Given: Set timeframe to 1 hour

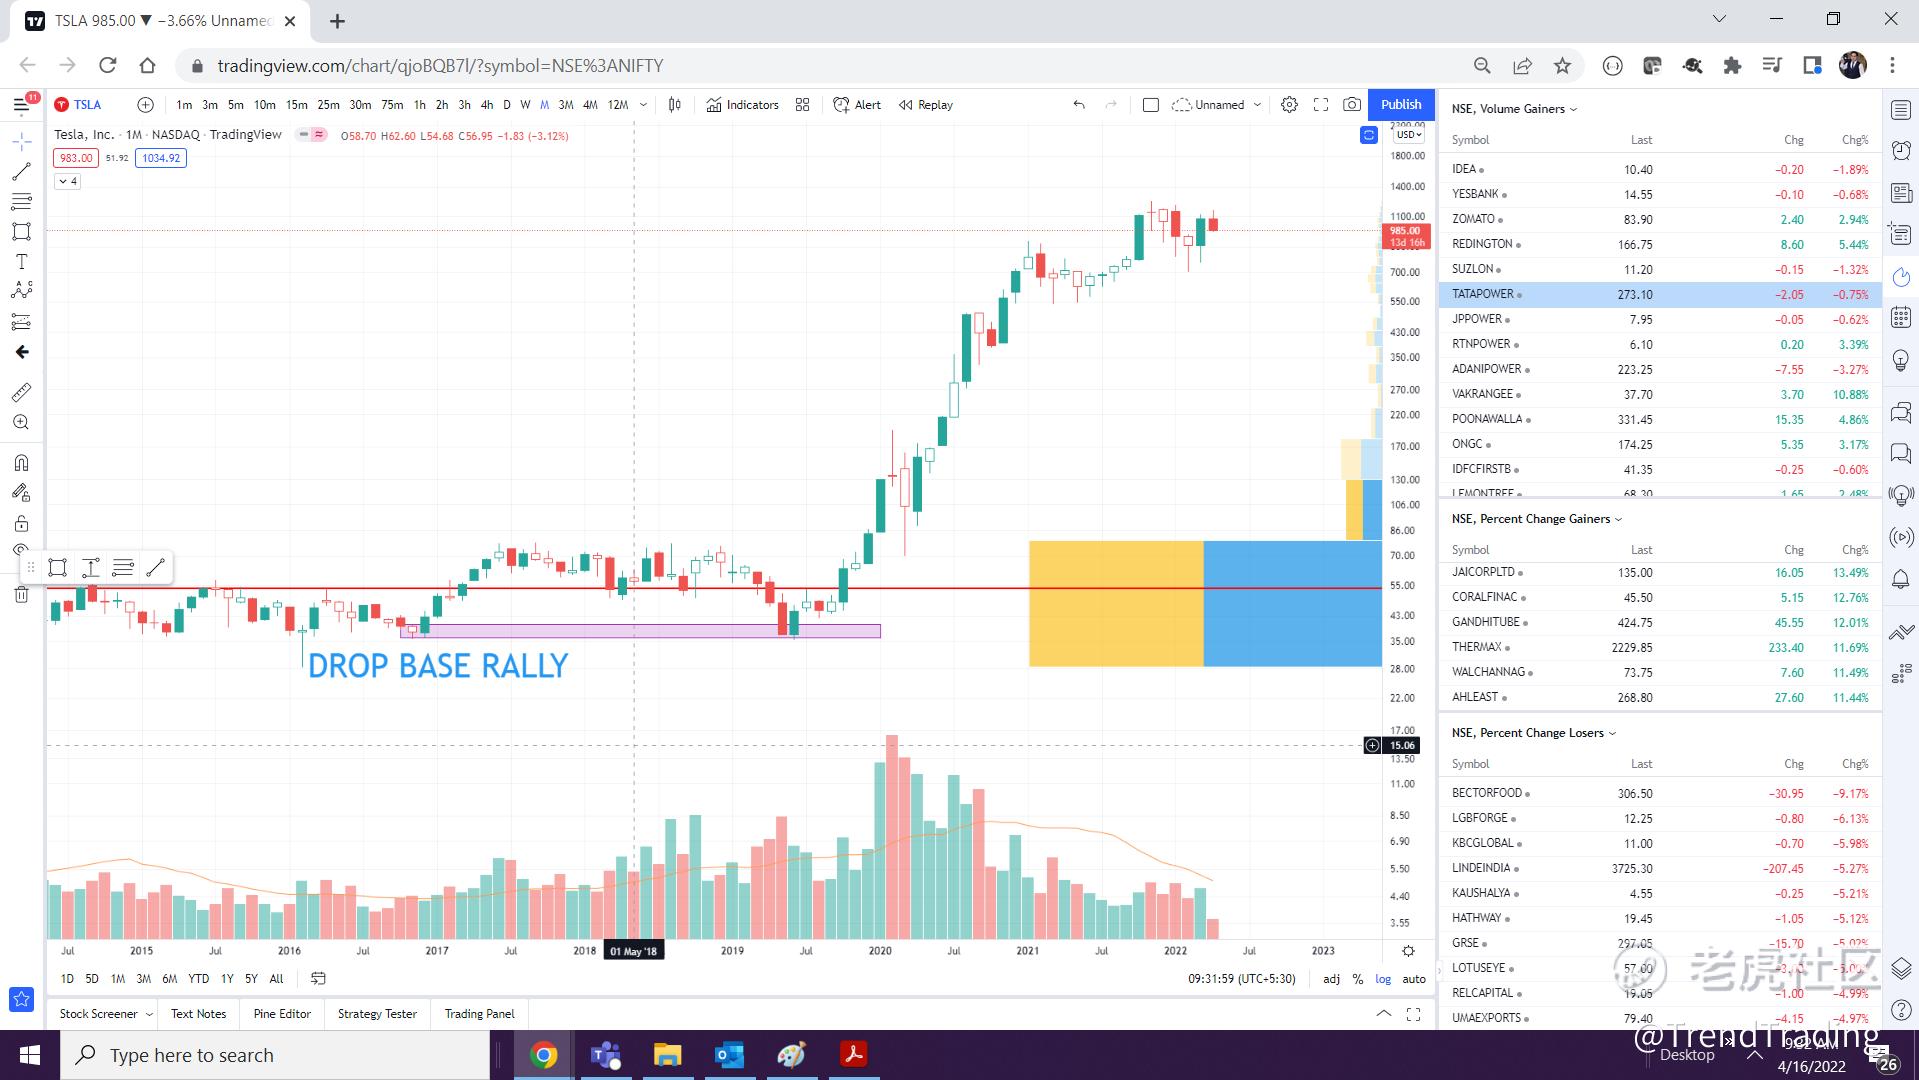Looking at the screenshot, I should (420, 105).
